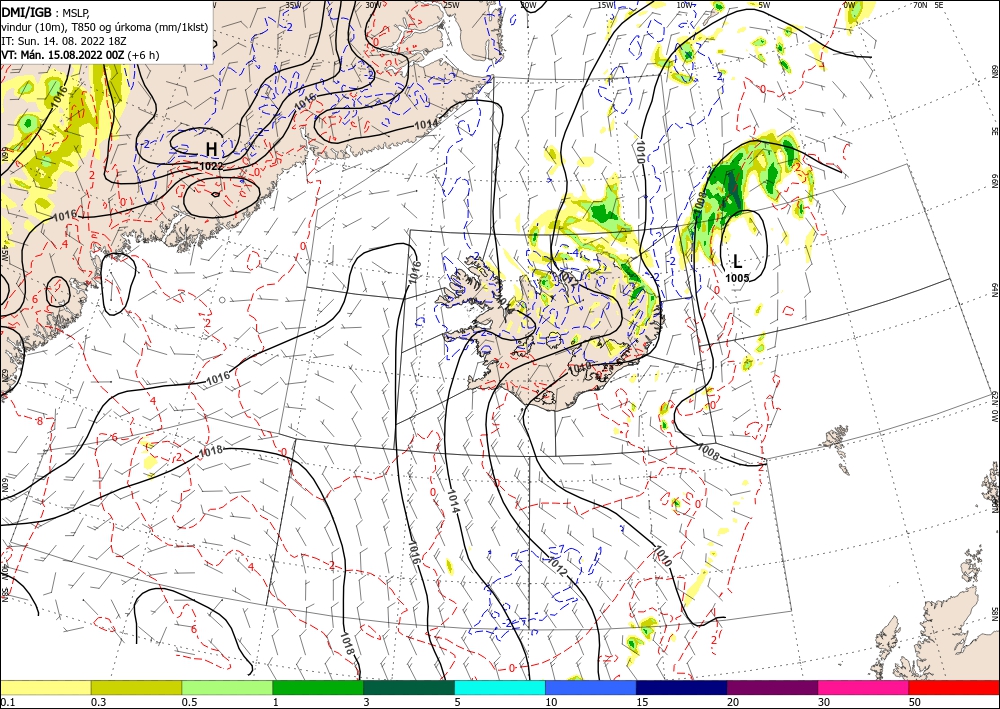This screenshot has height=709, width=1000.
Task: Click the legend value '0.5'
Action: point(188,702)
